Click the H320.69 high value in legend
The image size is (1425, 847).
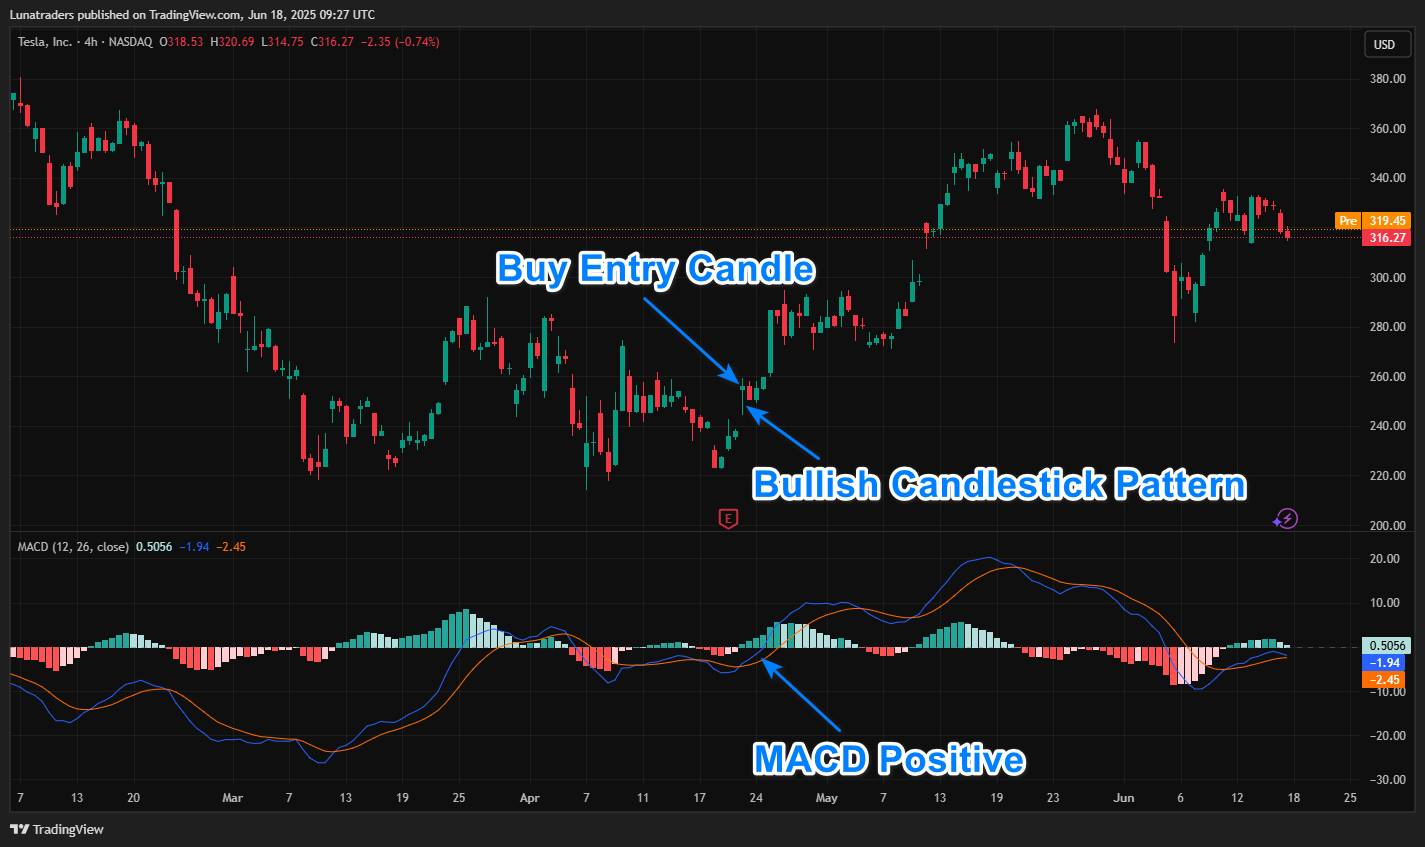(232, 42)
